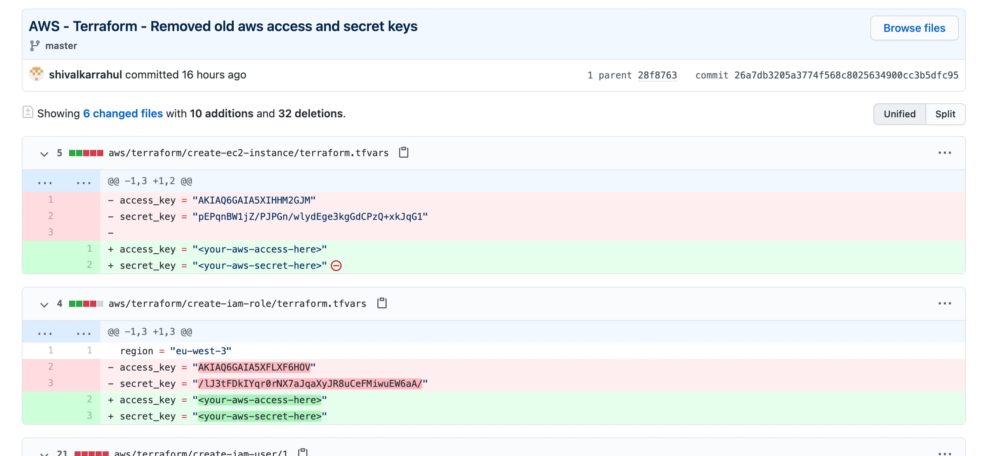The image size is (1000, 456).
Task: Click no-newline warning icon after secret_key
Action: point(336,265)
